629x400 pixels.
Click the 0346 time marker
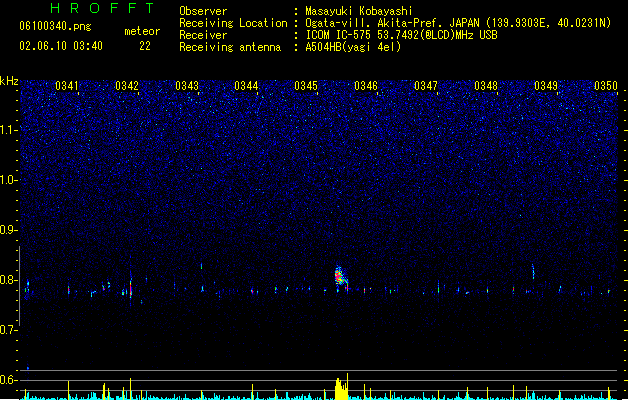coord(366,86)
